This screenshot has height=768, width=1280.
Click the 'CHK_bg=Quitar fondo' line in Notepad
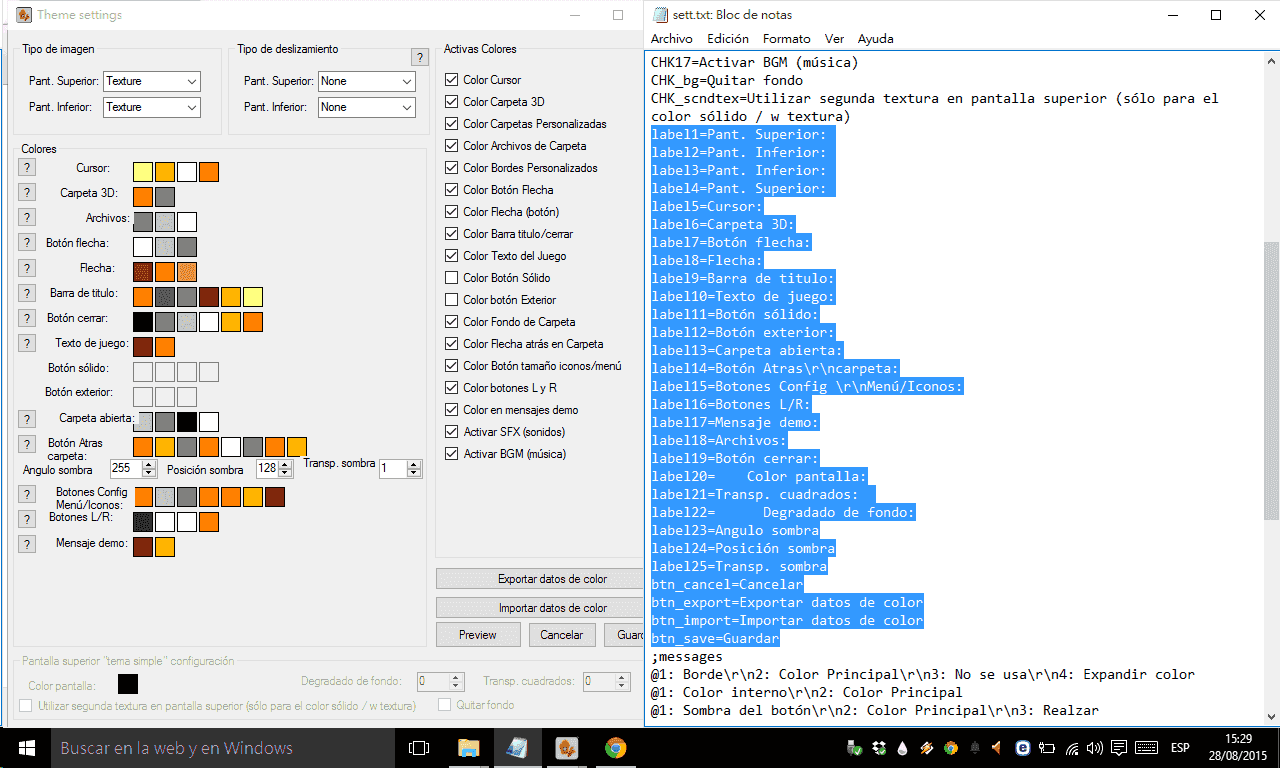pos(727,81)
